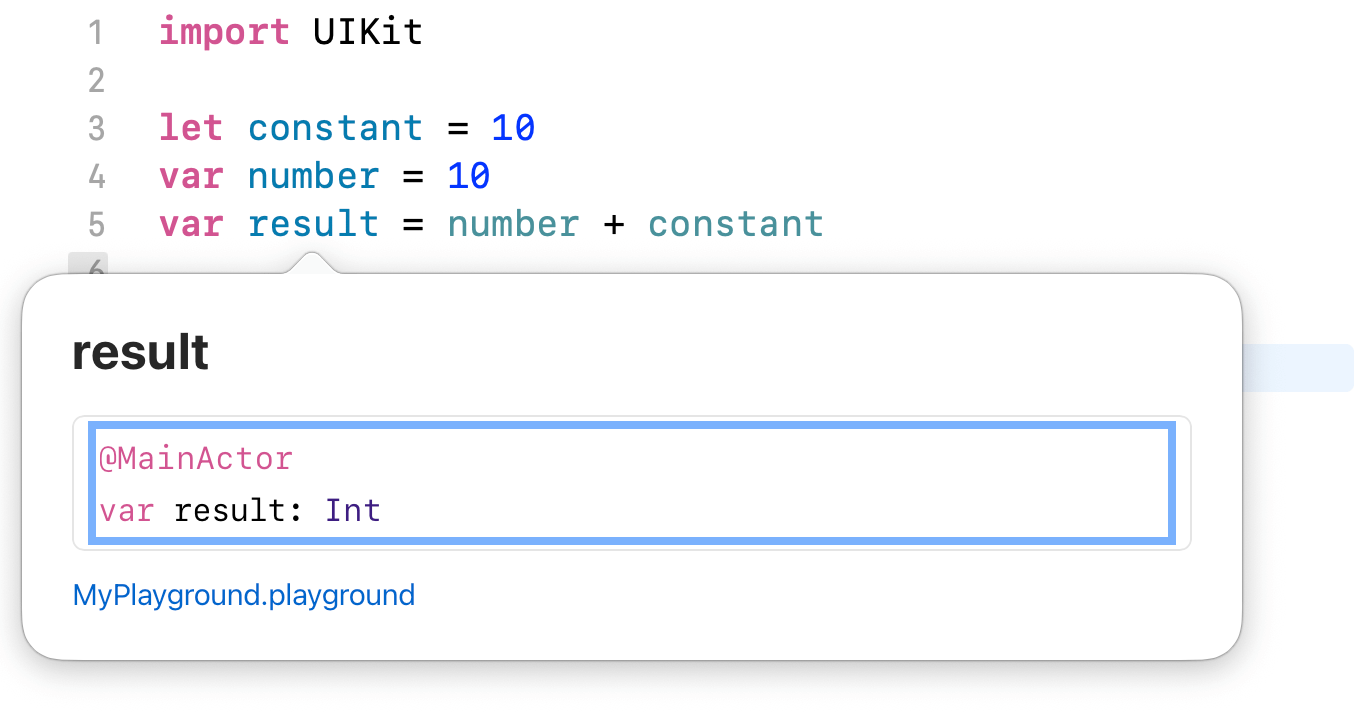Open the MyPlayground.playground link
1360x724 pixels.
[243, 596]
